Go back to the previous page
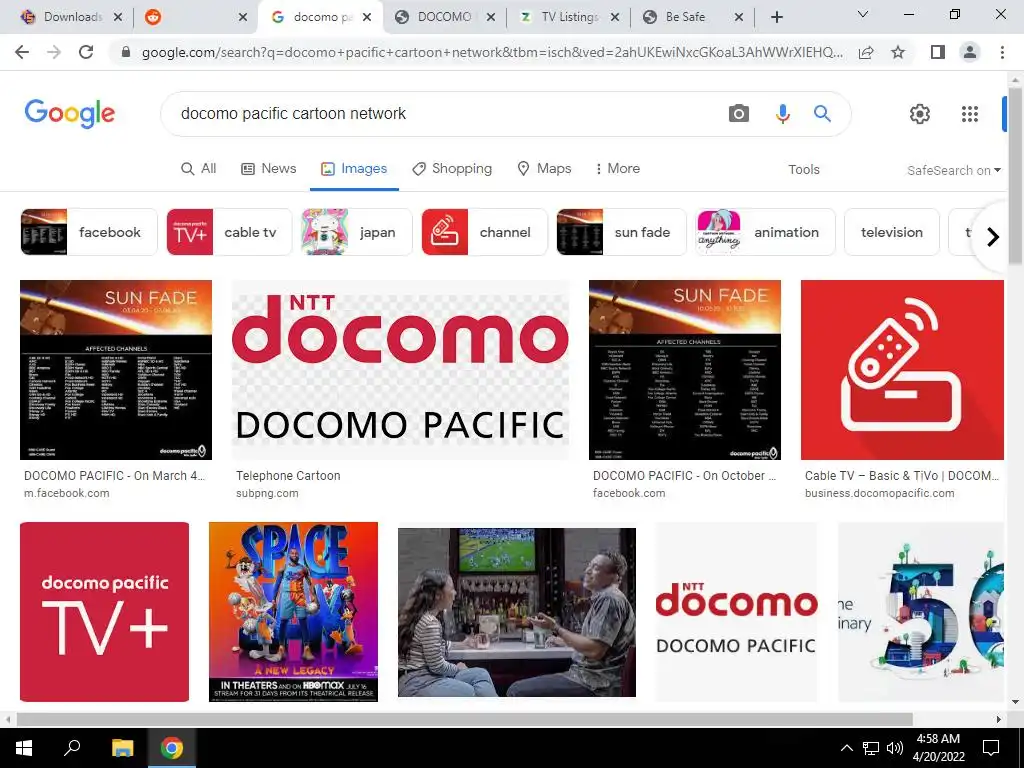This screenshot has height=768, width=1024. [22, 52]
